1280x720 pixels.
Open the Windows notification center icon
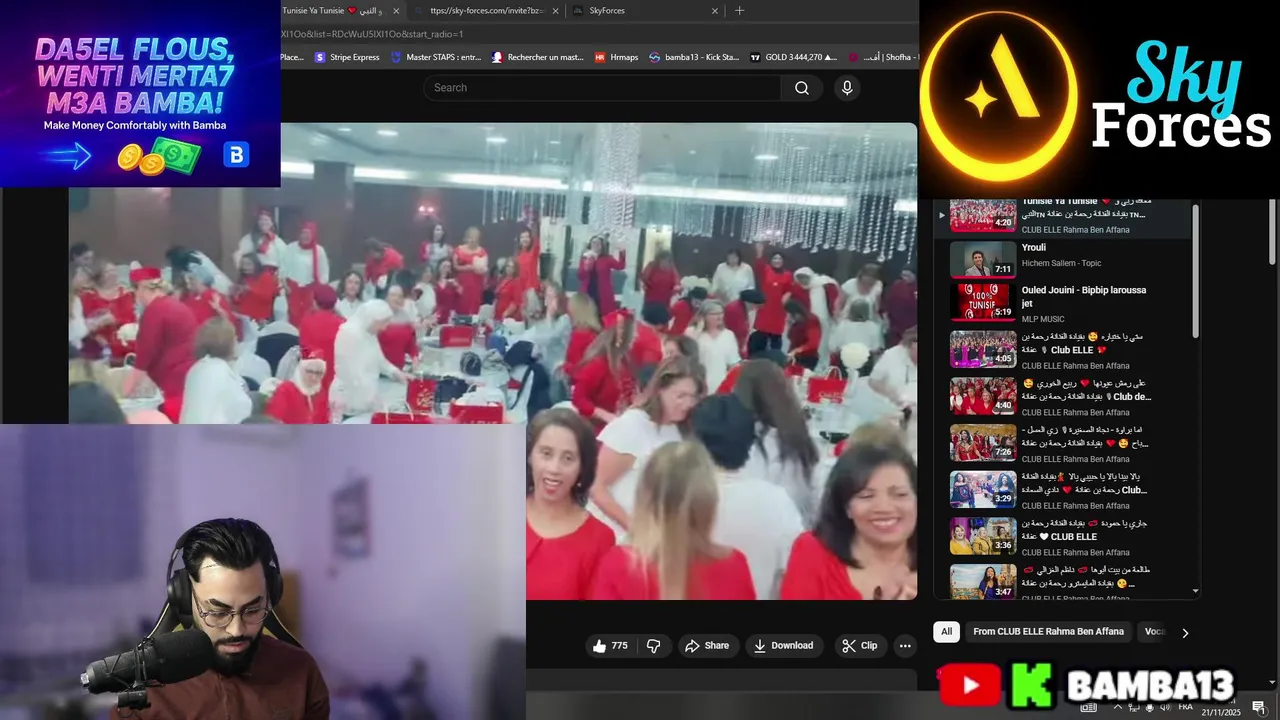click(x=1259, y=707)
